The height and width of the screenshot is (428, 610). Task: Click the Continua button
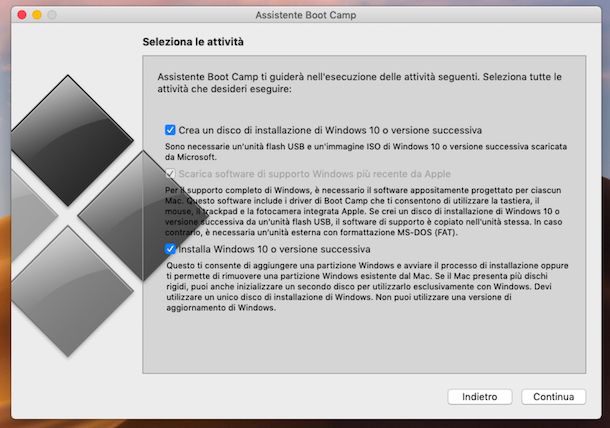pos(553,396)
